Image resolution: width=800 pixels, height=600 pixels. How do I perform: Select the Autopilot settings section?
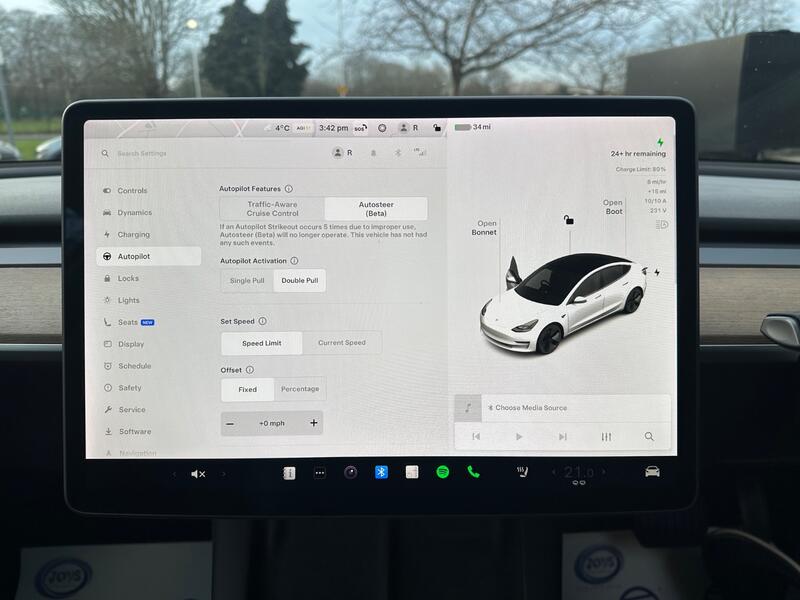point(148,256)
